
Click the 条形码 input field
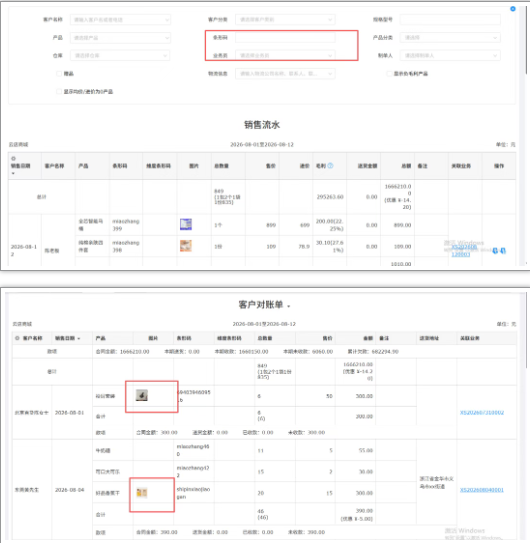[x=285, y=37]
